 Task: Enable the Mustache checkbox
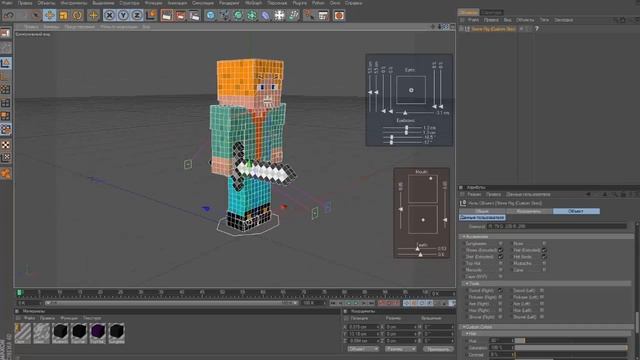(x=544, y=263)
